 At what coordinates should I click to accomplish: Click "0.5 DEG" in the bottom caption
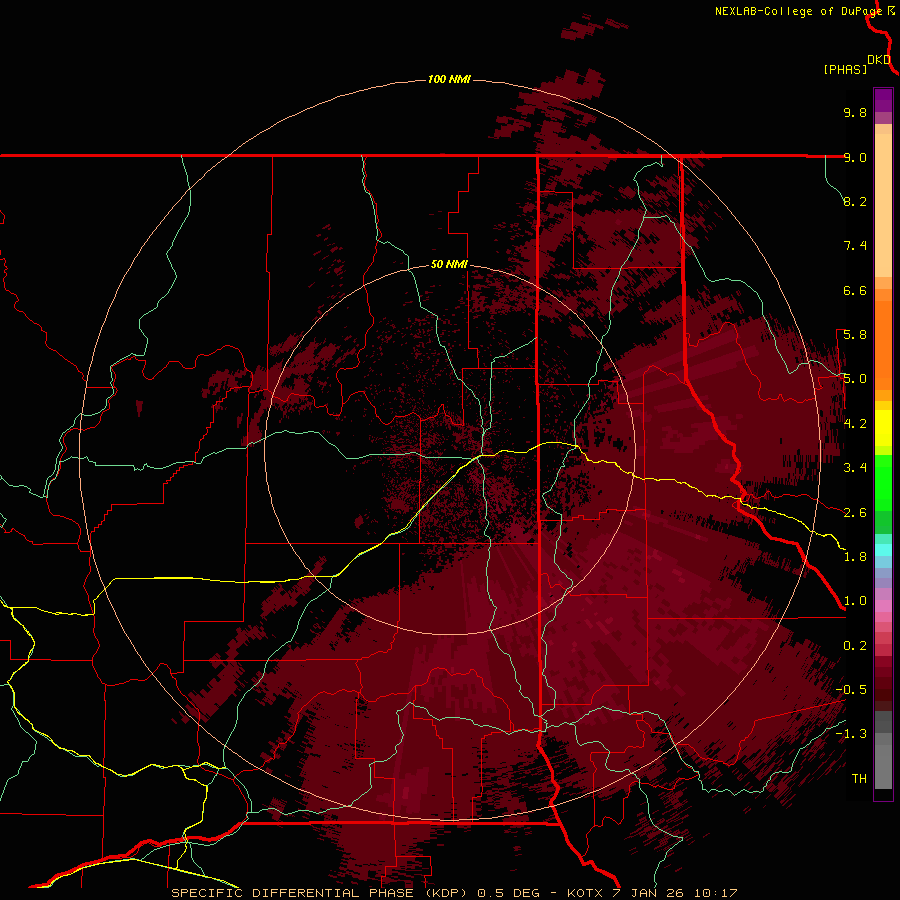[x=509, y=893]
